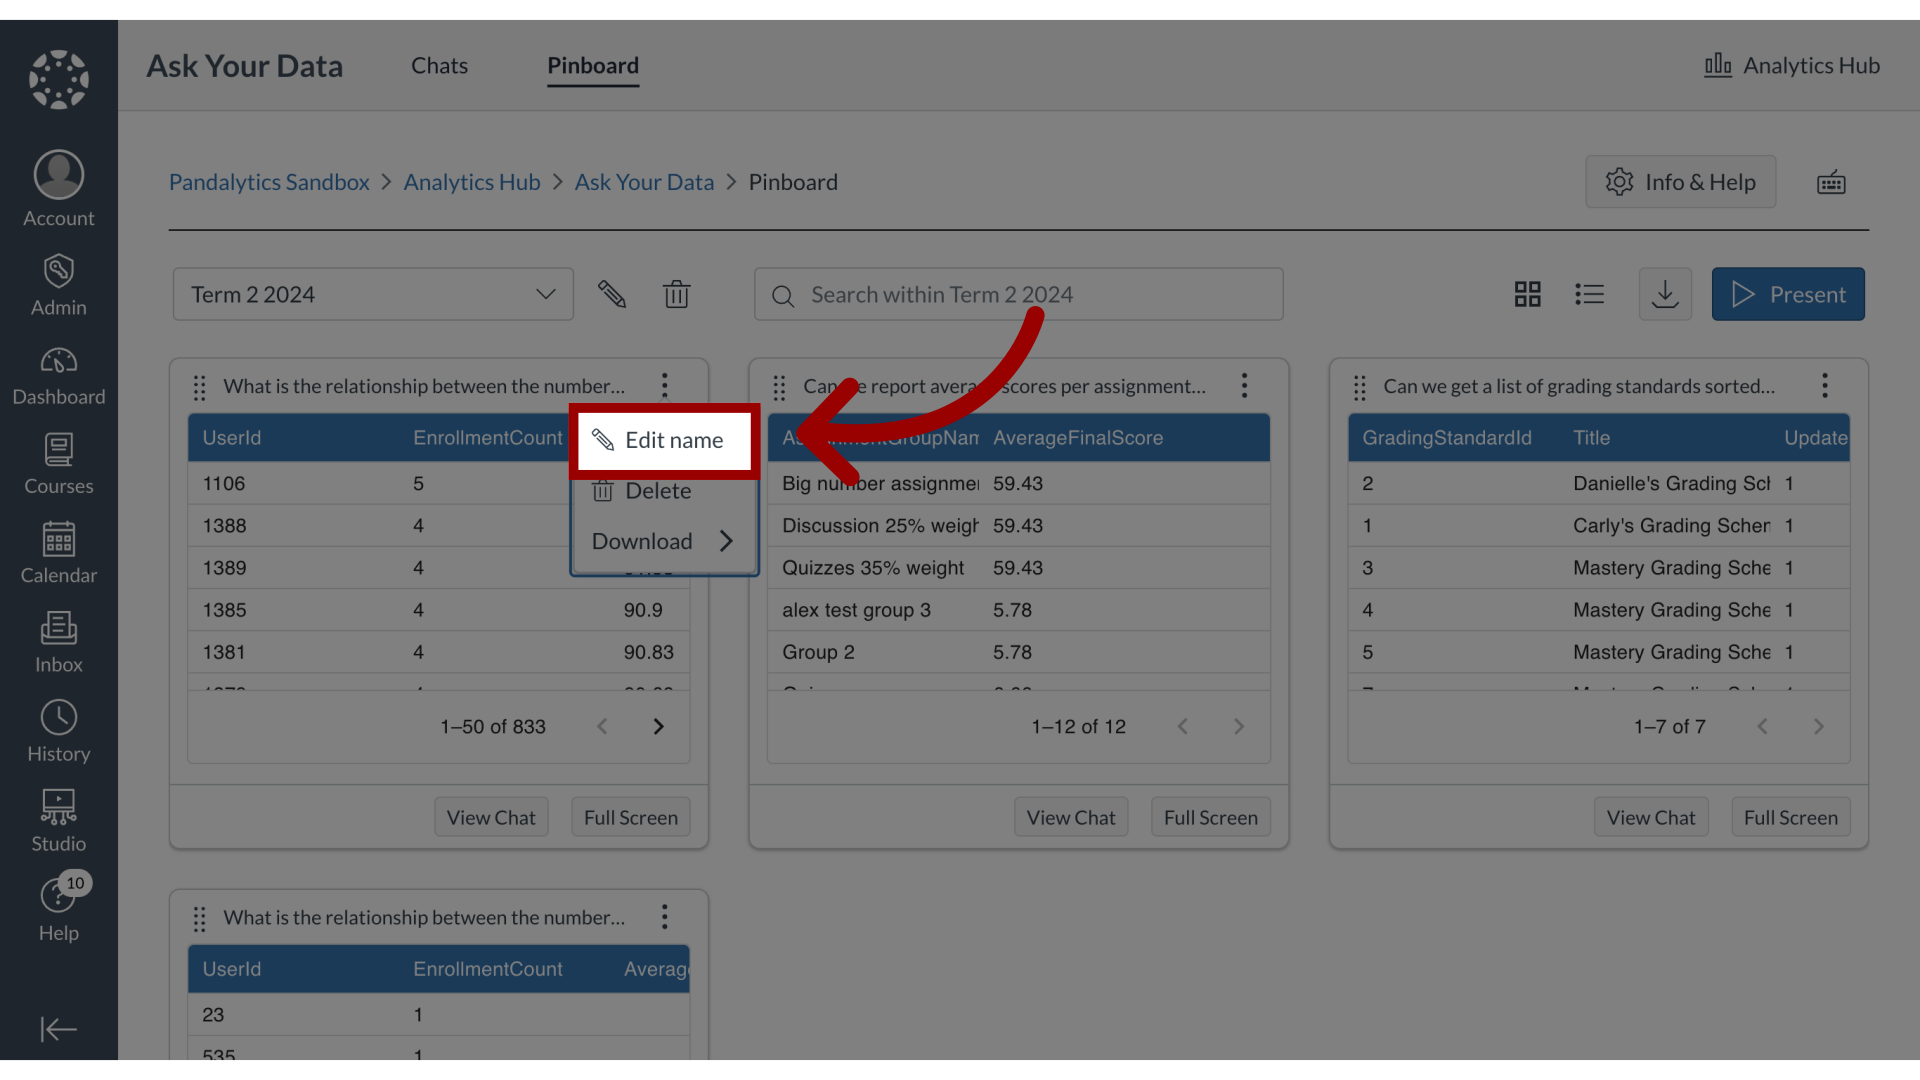Open options menu for bottom relationship card

[665, 917]
